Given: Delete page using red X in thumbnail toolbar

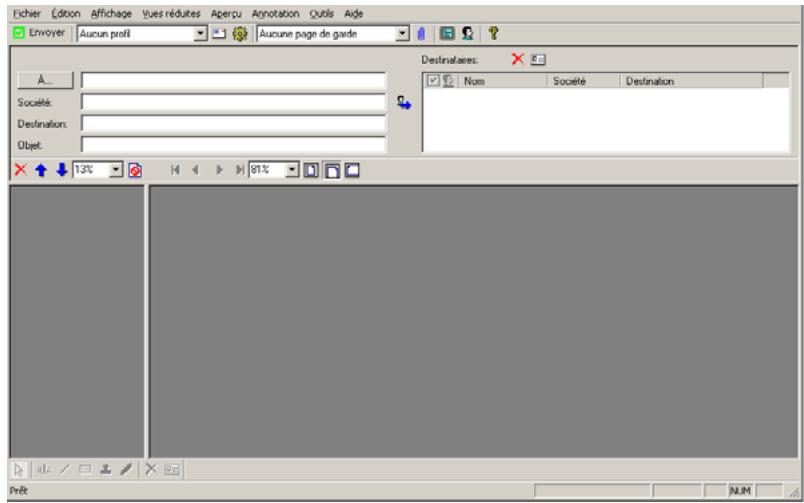Looking at the screenshot, I should 21,170.
